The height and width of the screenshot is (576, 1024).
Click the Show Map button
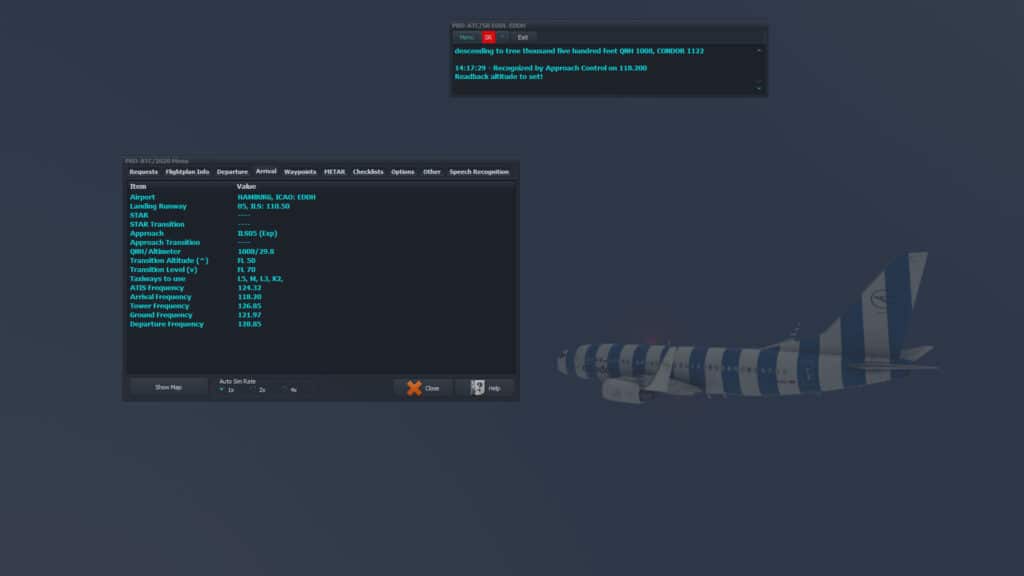tap(168, 387)
